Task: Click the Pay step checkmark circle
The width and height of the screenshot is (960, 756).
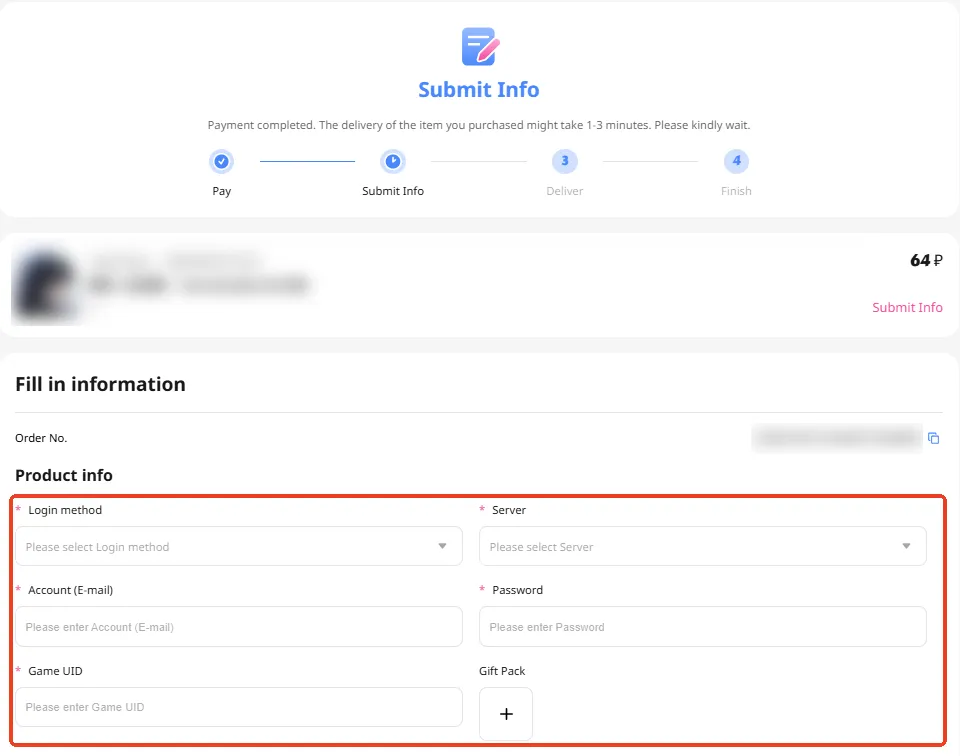Action: pos(222,162)
